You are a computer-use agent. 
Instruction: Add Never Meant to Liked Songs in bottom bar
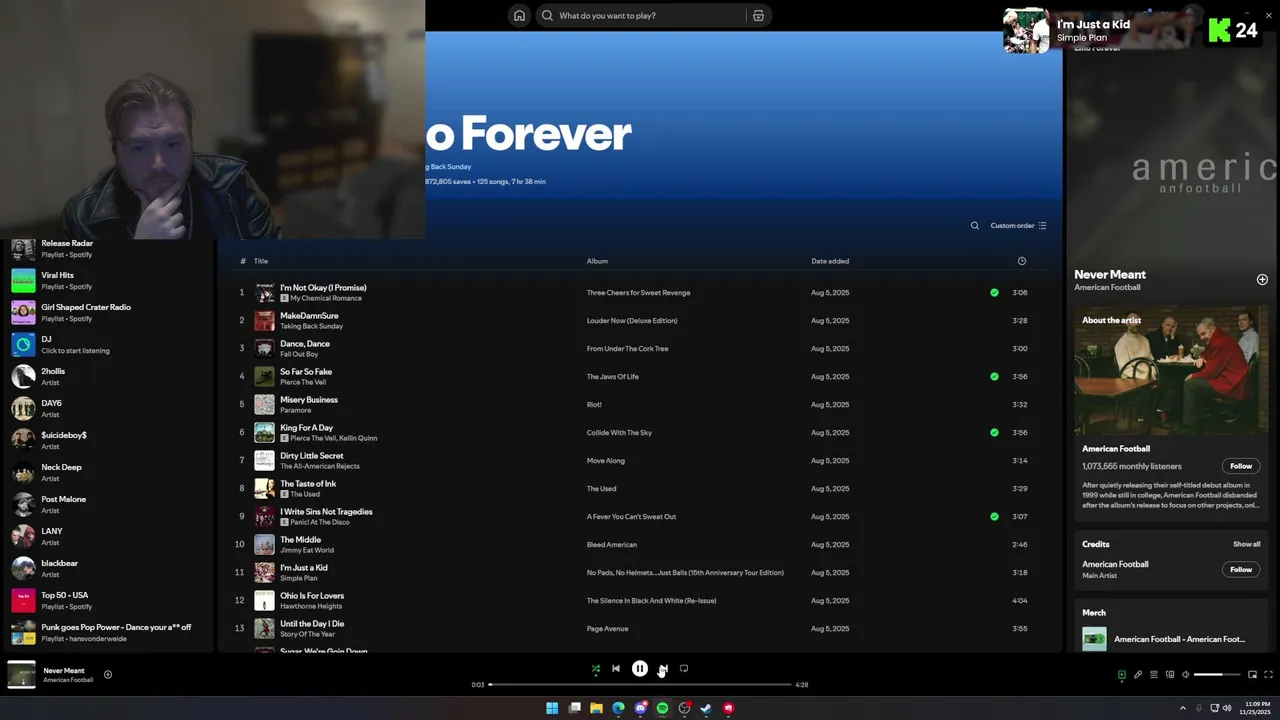(x=108, y=674)
